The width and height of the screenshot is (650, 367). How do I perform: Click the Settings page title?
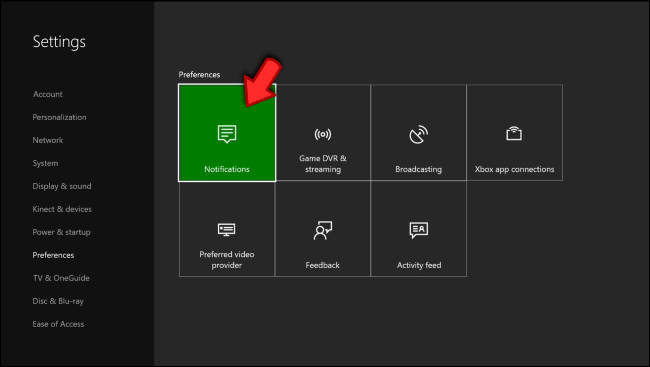coord(59,42)
